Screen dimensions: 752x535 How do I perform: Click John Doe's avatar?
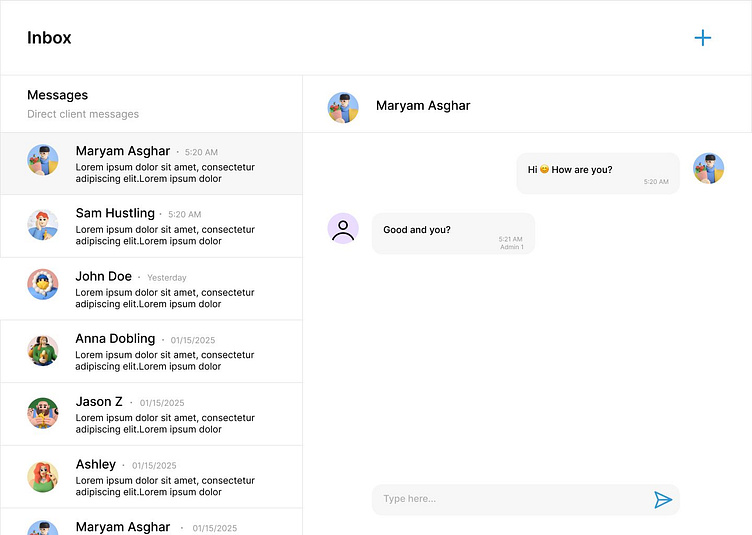[43, 284]
